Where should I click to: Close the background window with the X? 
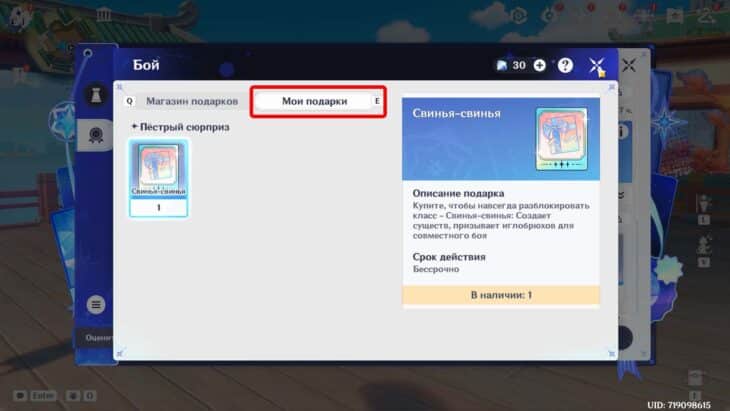629,65
